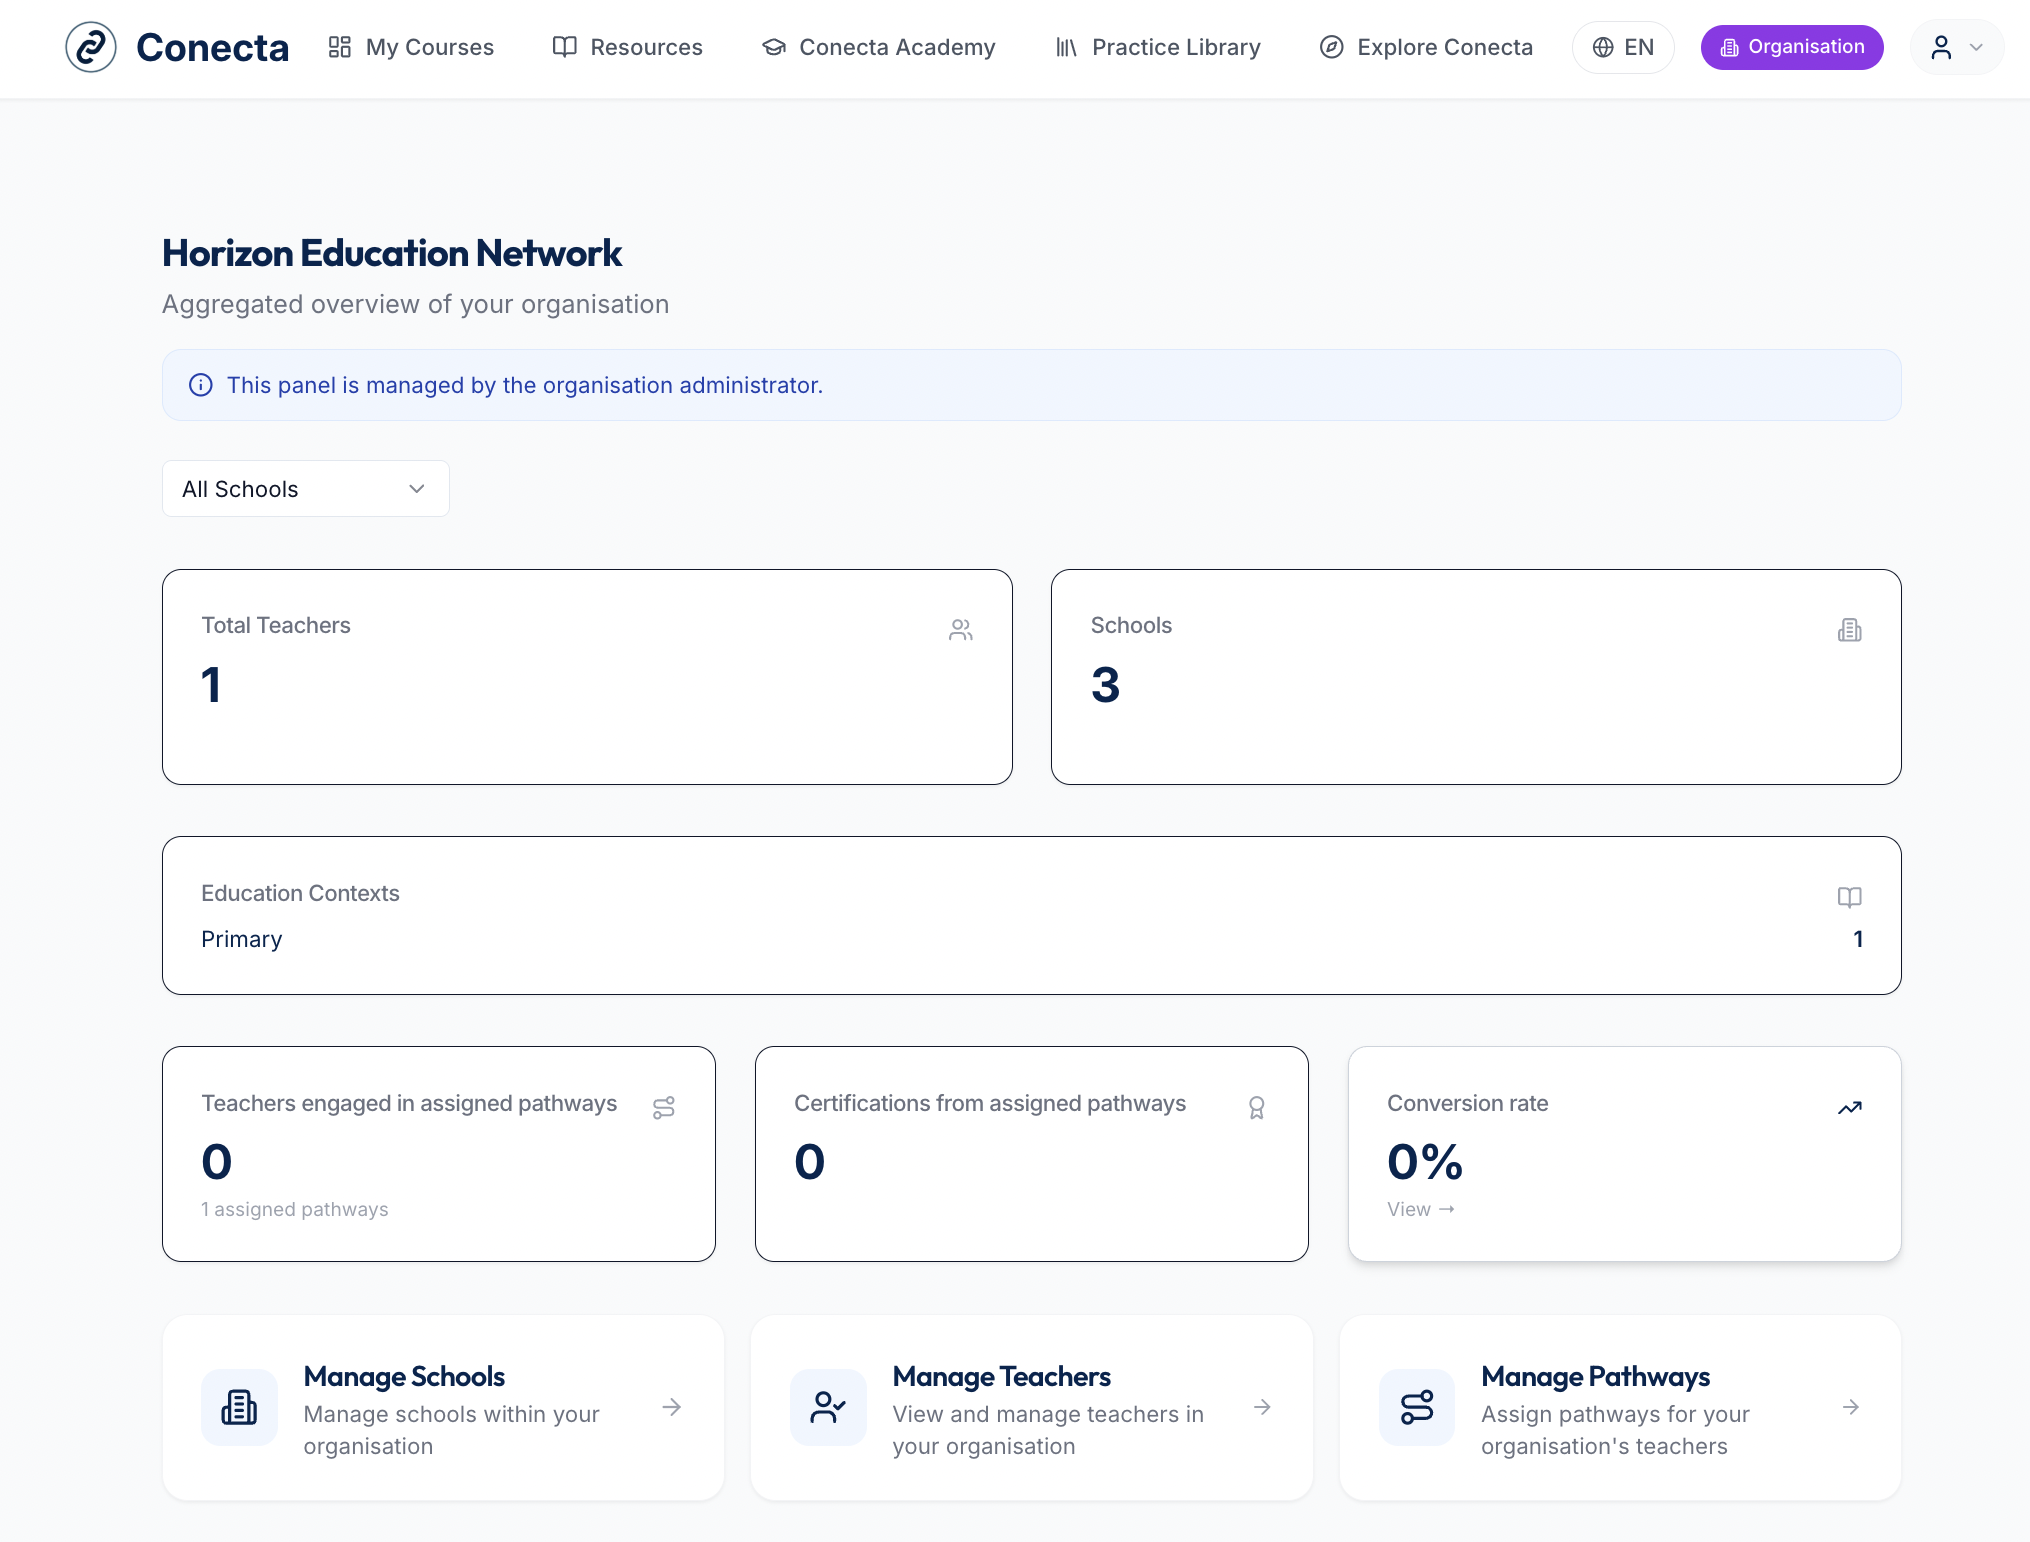Click the Manage Pathways route icon
This screenshot has height=1542, width=2030.
pos(1416,1407)
